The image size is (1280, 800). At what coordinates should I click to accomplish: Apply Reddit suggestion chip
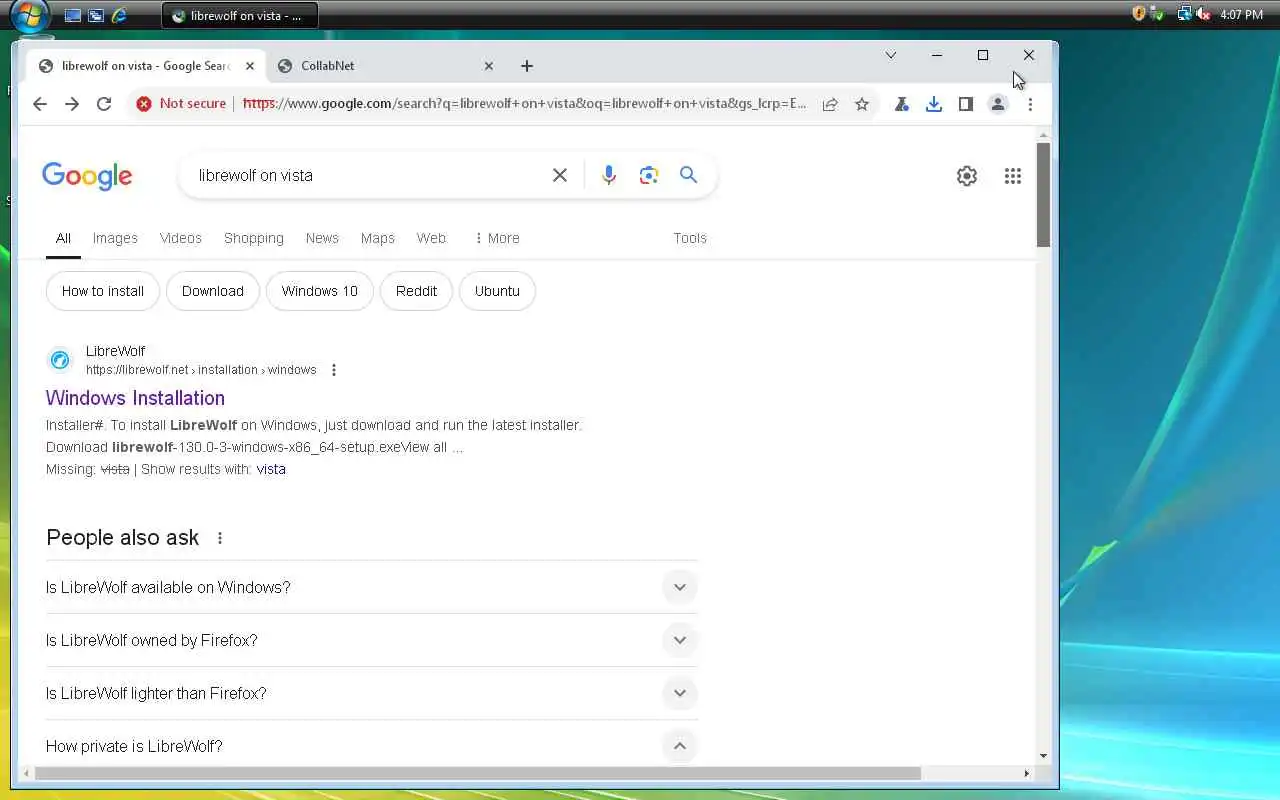point(416,291)
